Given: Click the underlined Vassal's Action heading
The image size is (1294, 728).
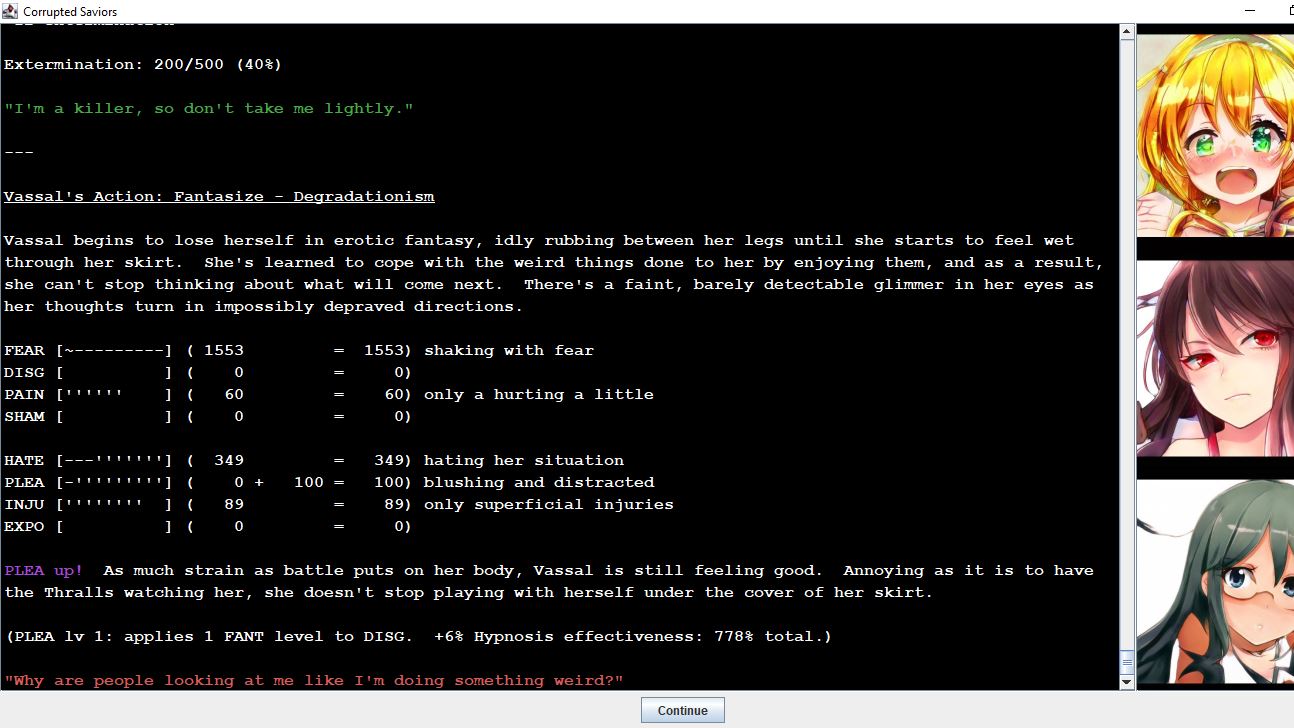Looking at the screenshot, I should pyautogui.click(x=219, y=197).
